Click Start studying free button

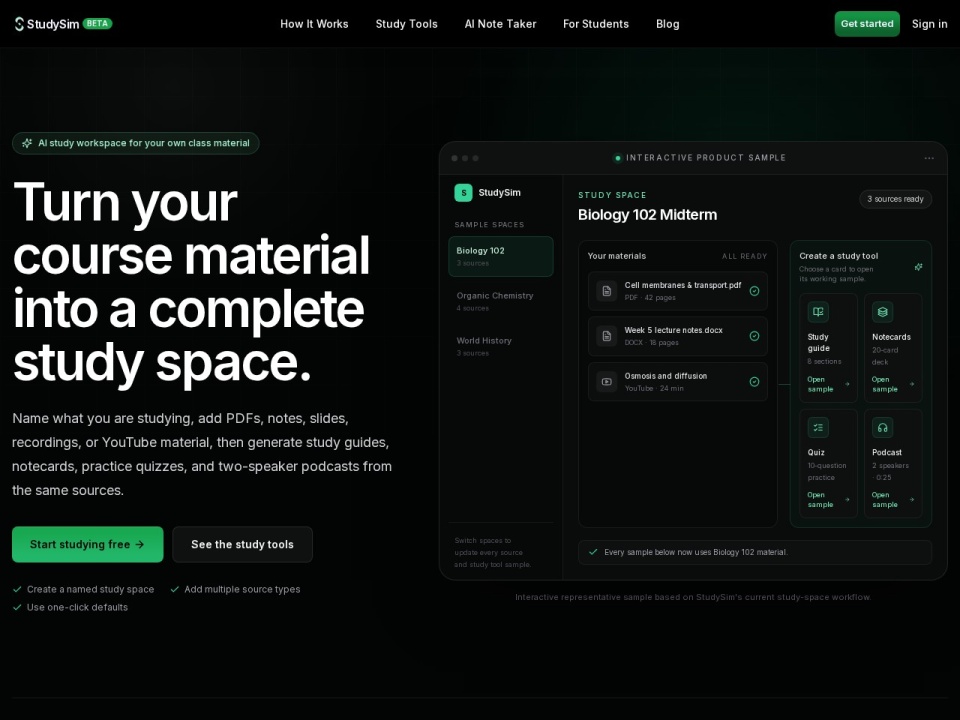pos(88,544)
